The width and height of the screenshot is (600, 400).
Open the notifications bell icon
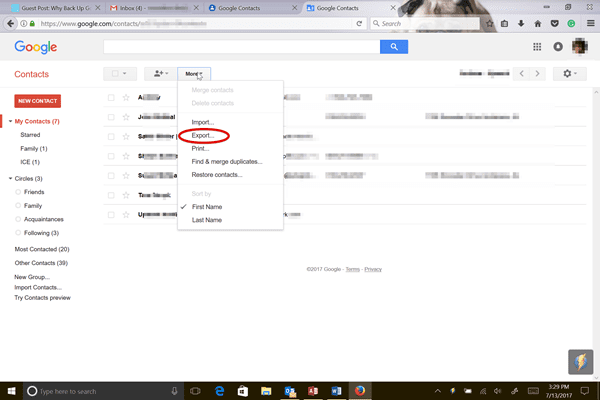[x=558, y=47]
